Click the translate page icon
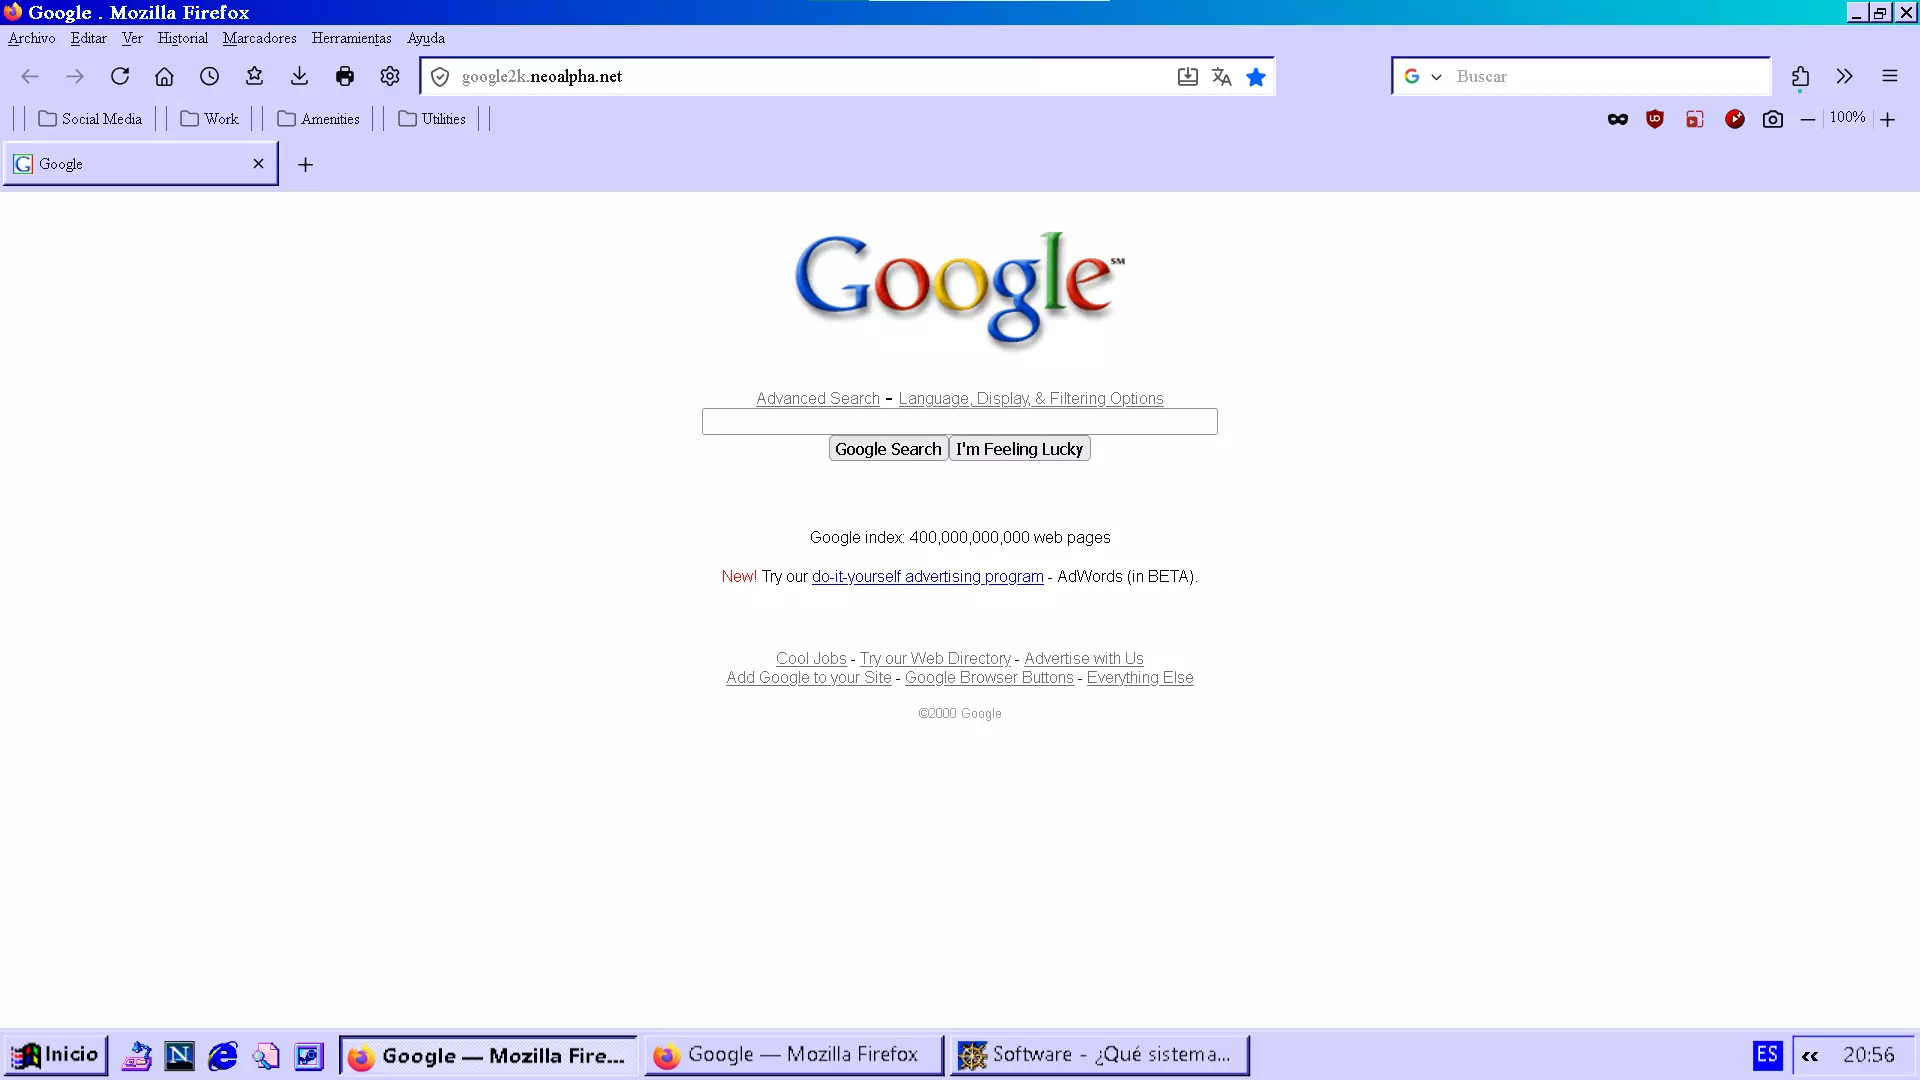The image size is (1920, 1080). pos(1221,77)
